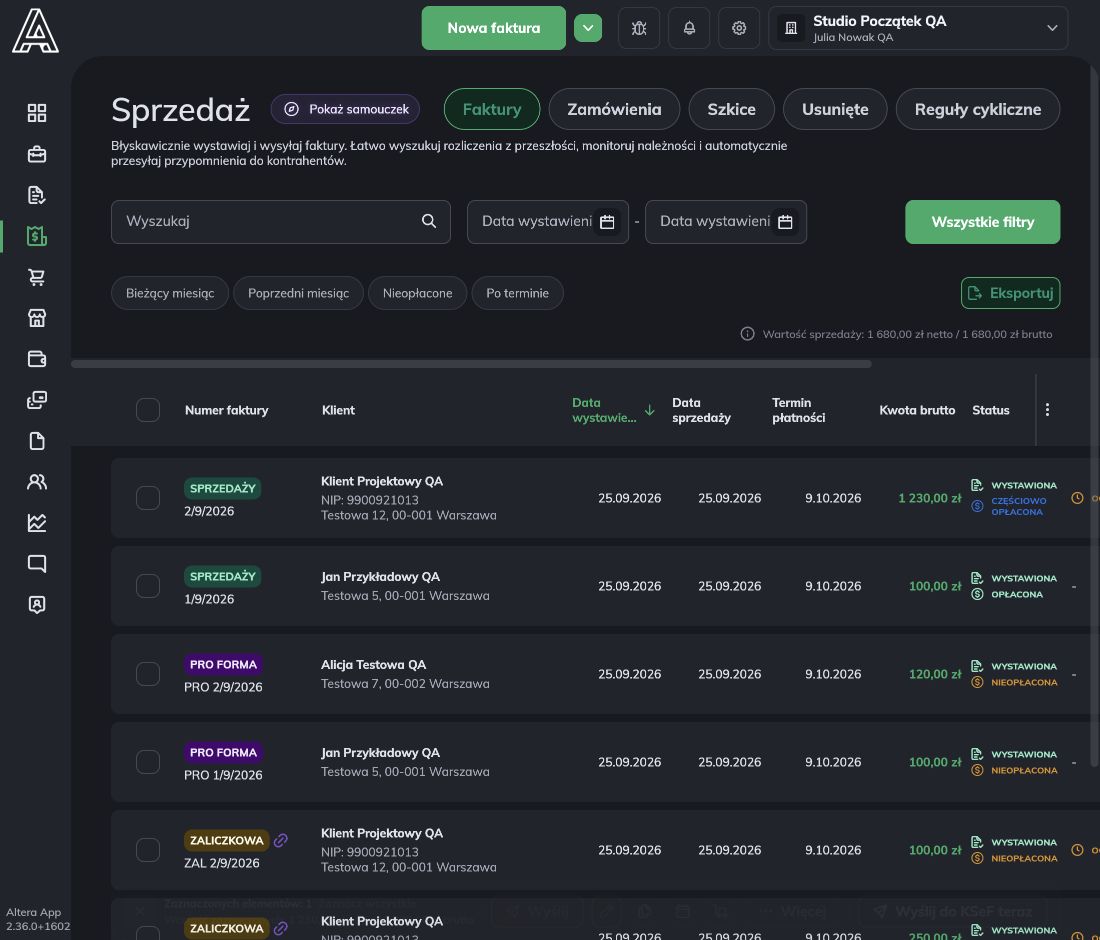Open Wszystkie filtry
This screenshot has width=1100, height=940.
pyautogui.click(x=982, y=222)
